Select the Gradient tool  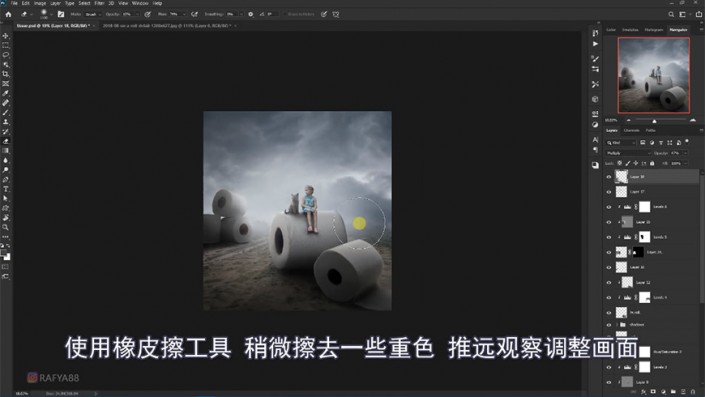5,151
